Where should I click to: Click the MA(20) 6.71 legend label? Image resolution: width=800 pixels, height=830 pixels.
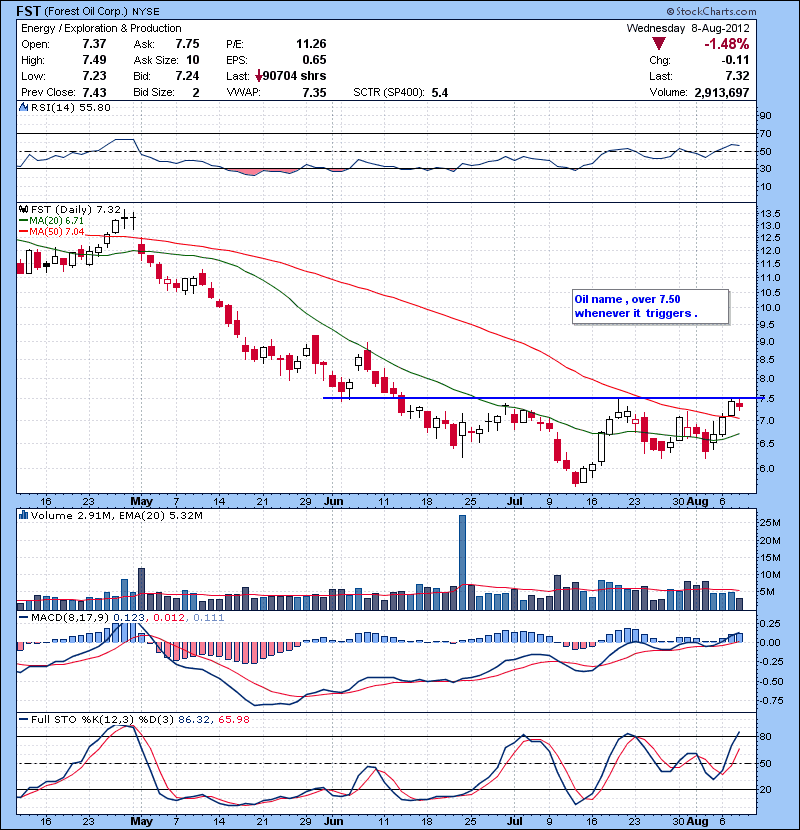coord(56,221)
